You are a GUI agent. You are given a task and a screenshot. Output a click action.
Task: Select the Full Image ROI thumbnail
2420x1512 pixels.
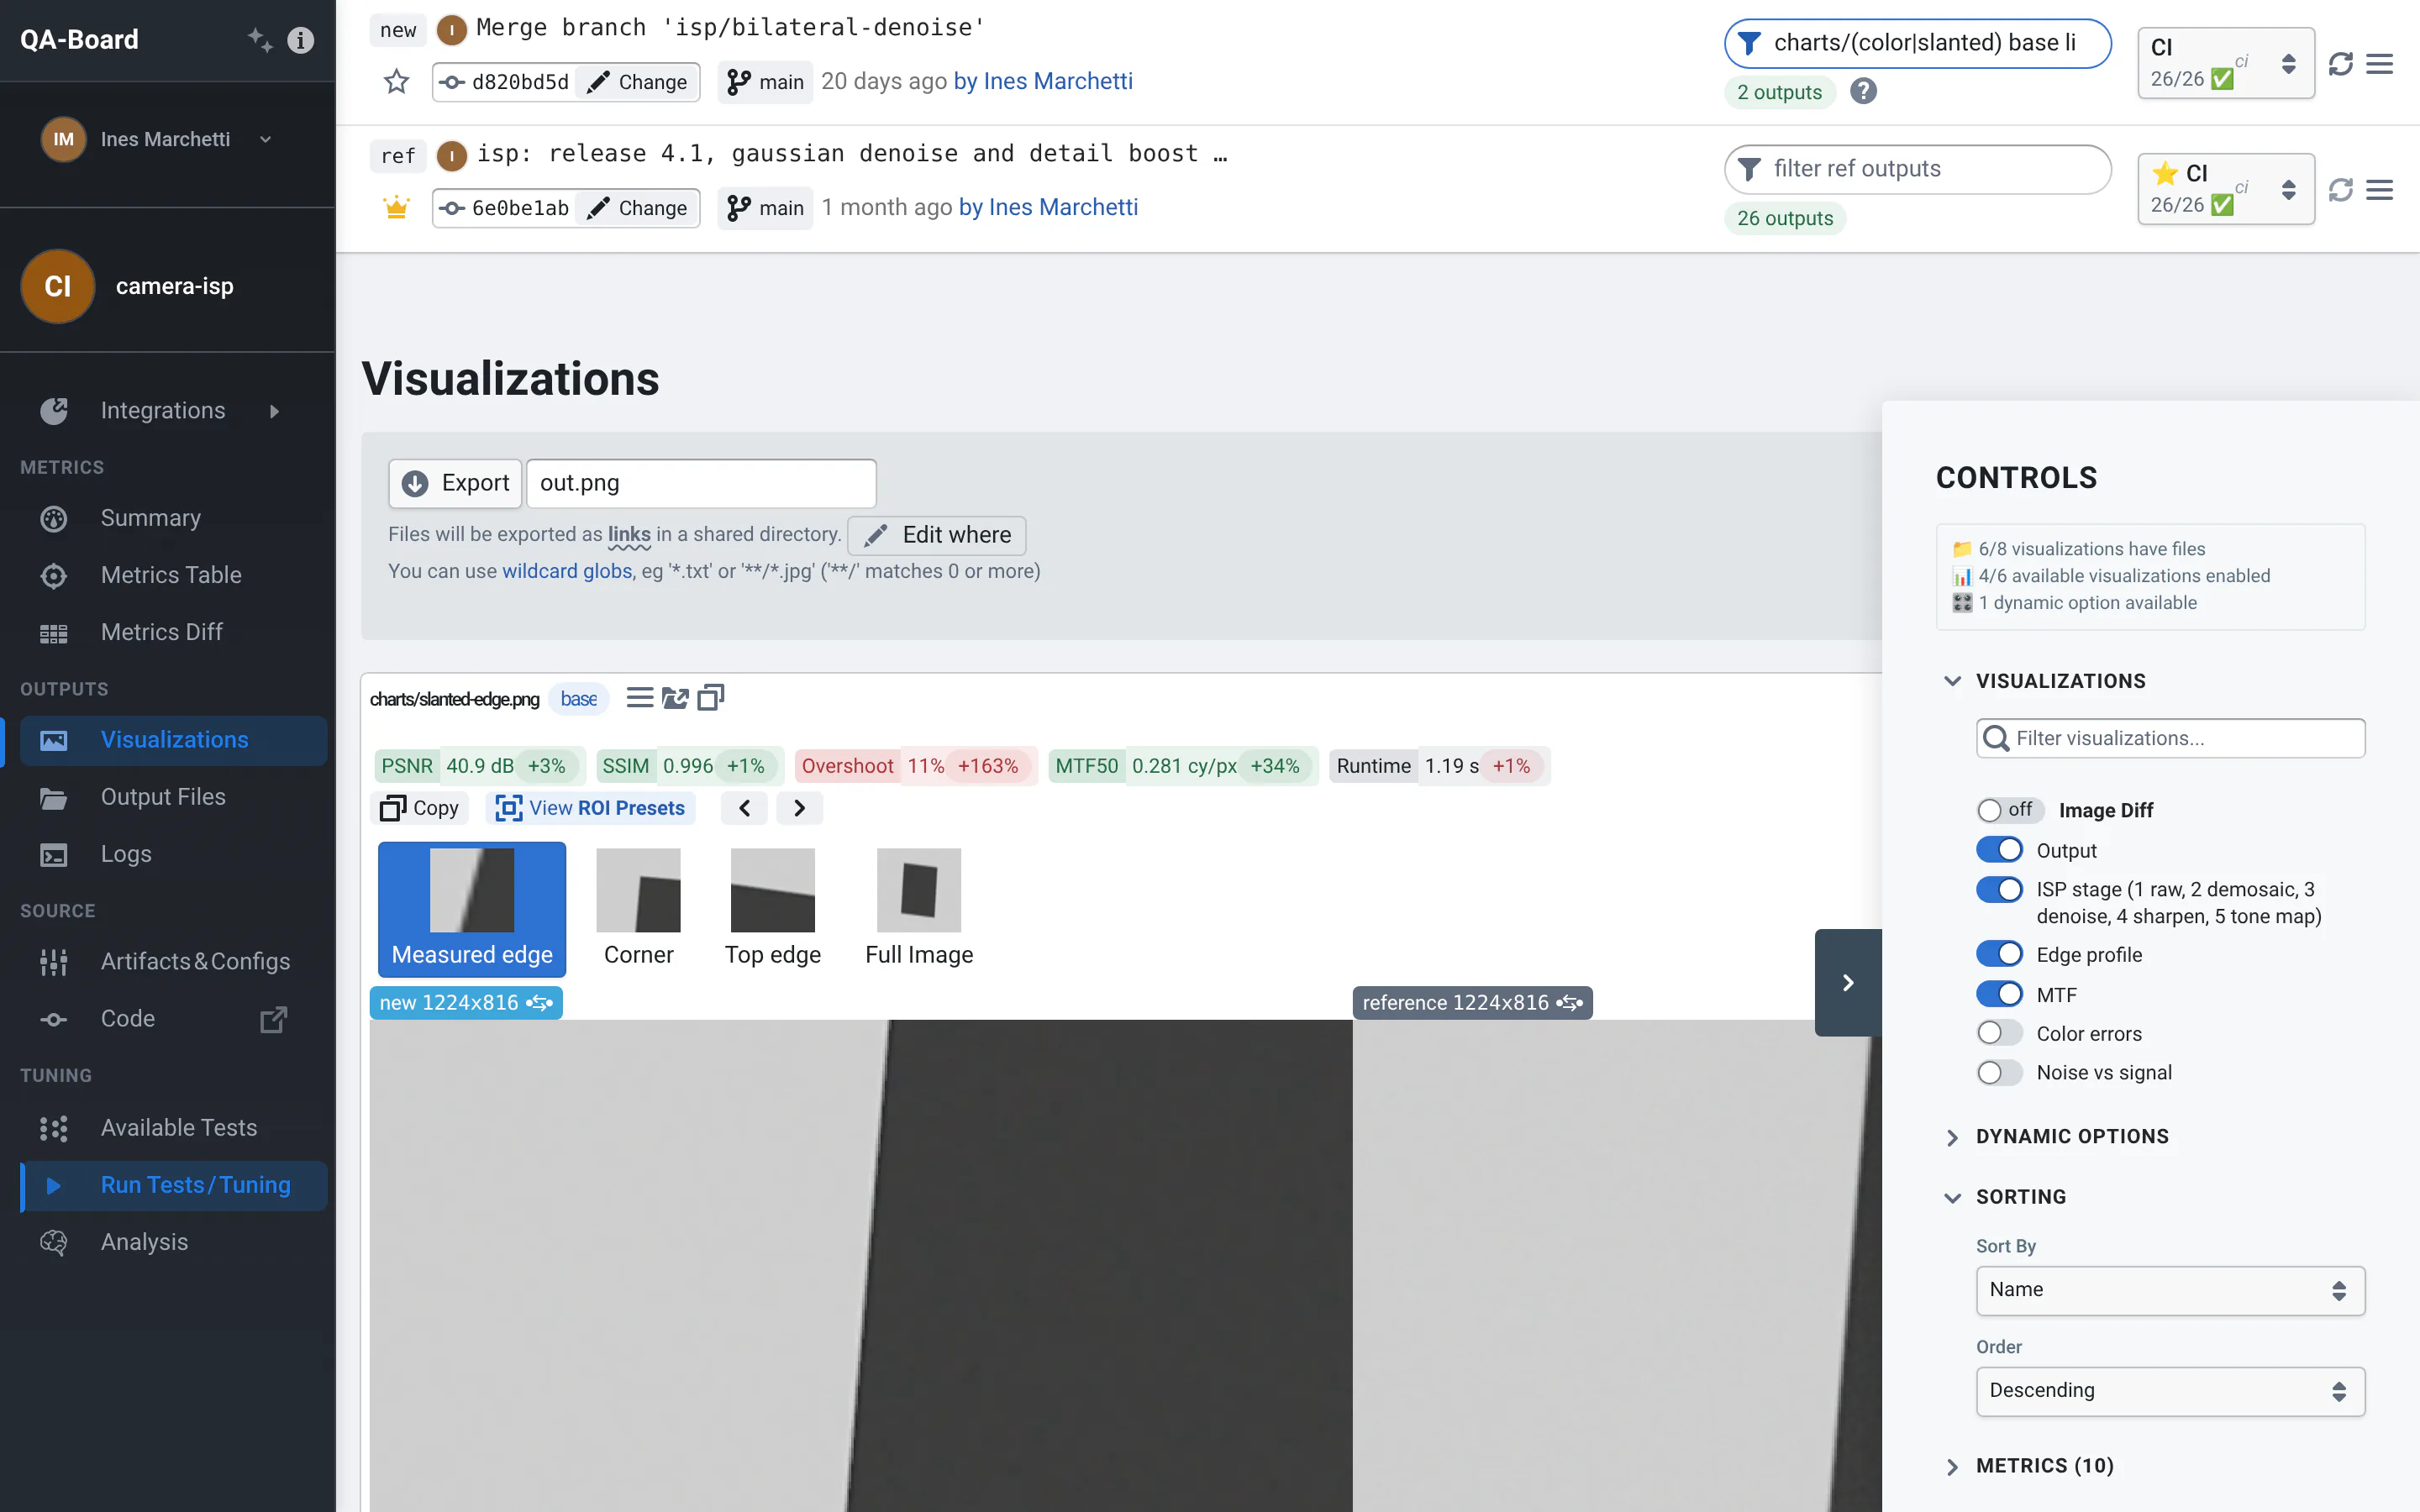[919, 908]
